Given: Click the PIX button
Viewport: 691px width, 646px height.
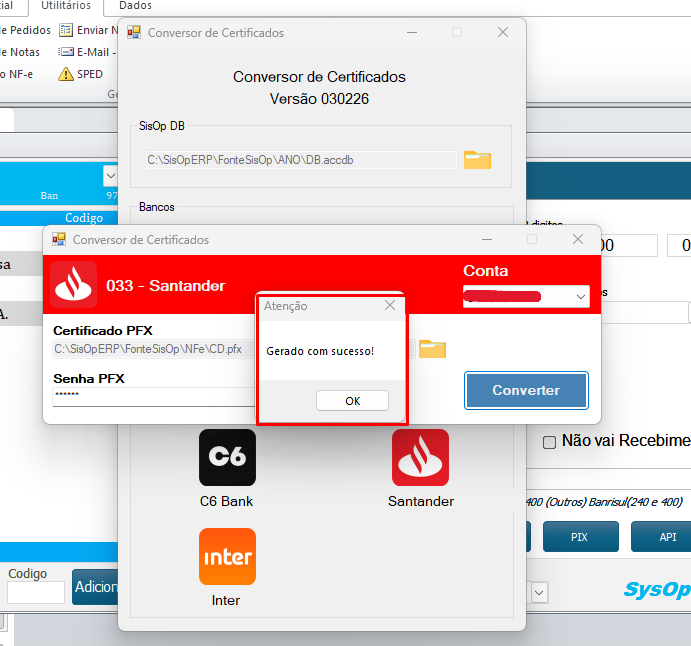Looking at the screenshot, I should pos(580,537).
